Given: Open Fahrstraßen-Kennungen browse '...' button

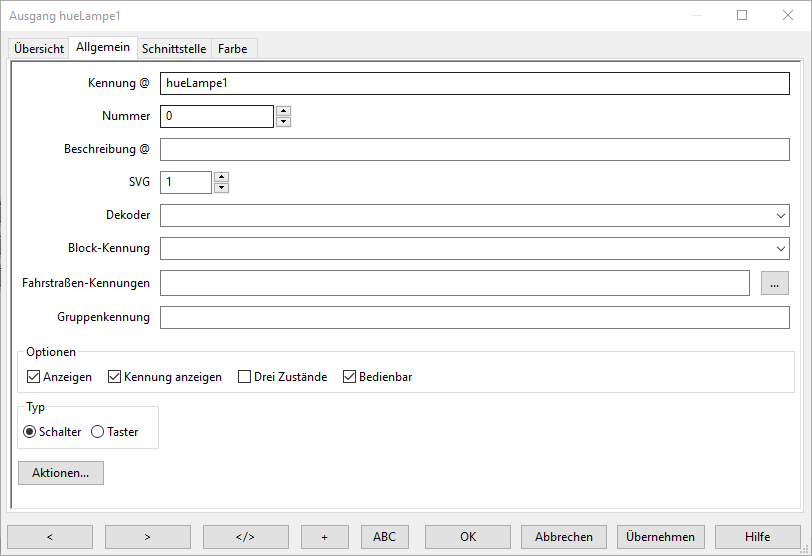Looking at the screenshot, I should (x=774, y=283).
